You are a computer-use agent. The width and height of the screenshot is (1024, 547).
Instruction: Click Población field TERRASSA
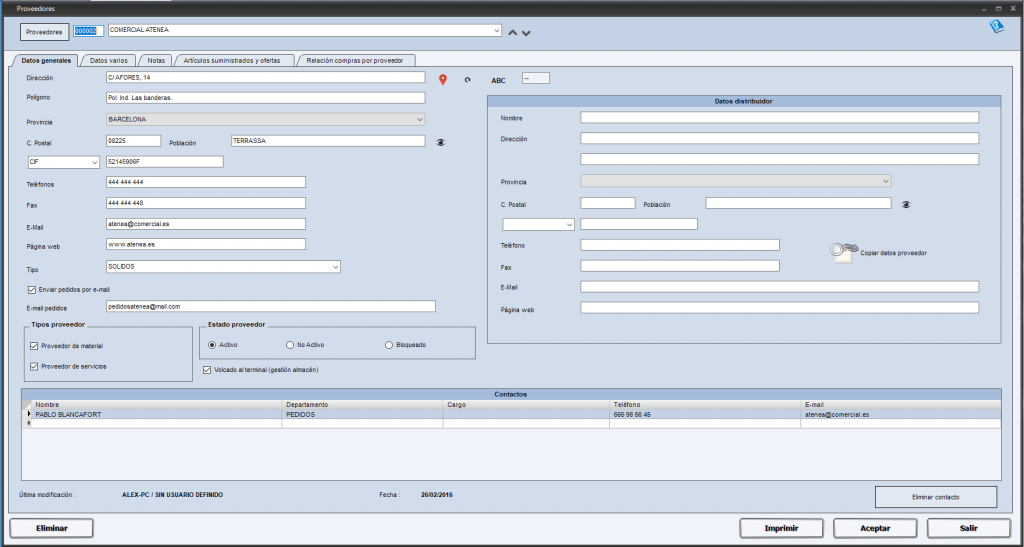(x=328, y=141)
